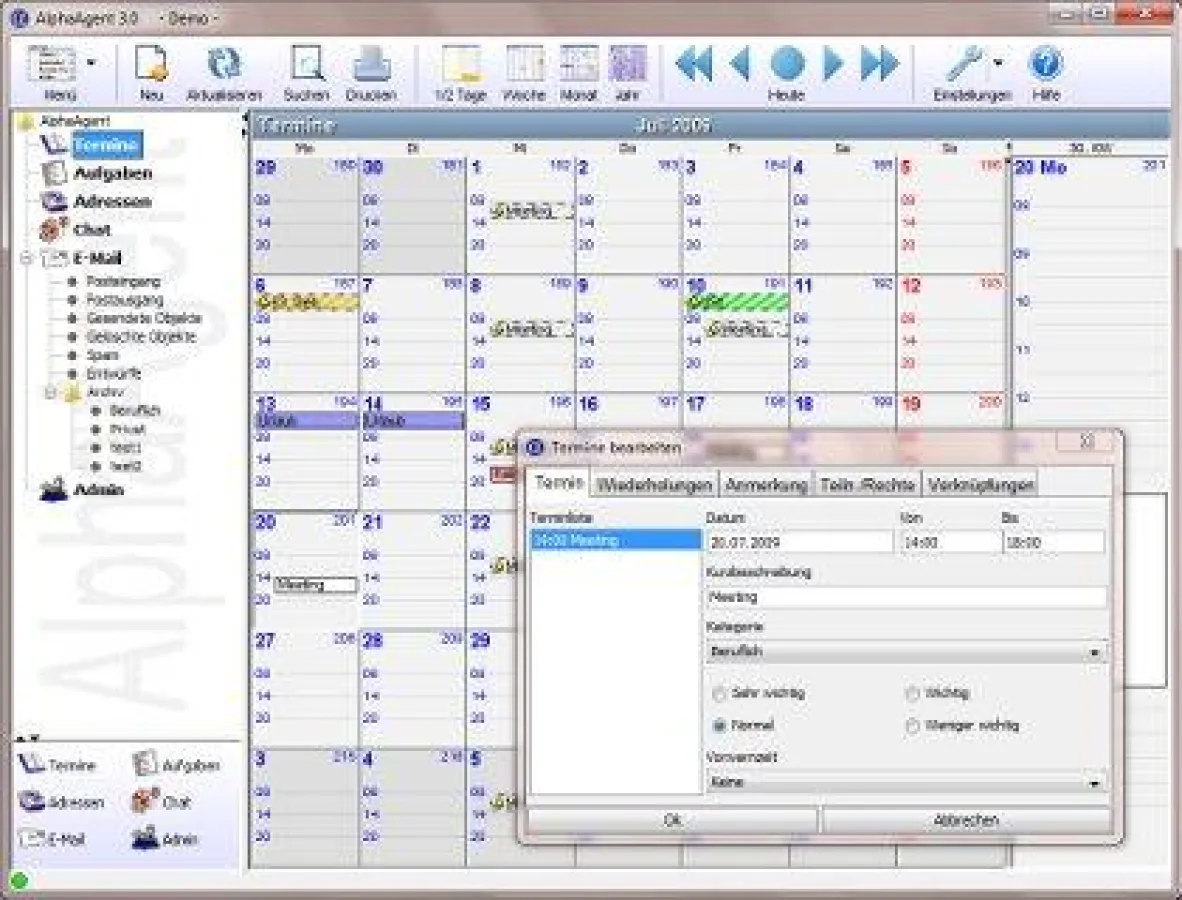The image size is (1182, 900).
Task: Open the Einstellungen dropdown arrow
Action: coord(998,64)
